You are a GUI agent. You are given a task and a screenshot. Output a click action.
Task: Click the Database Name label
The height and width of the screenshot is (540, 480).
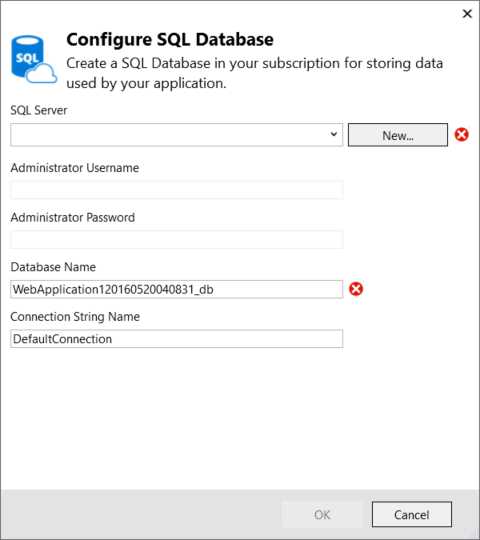(53, 267)
